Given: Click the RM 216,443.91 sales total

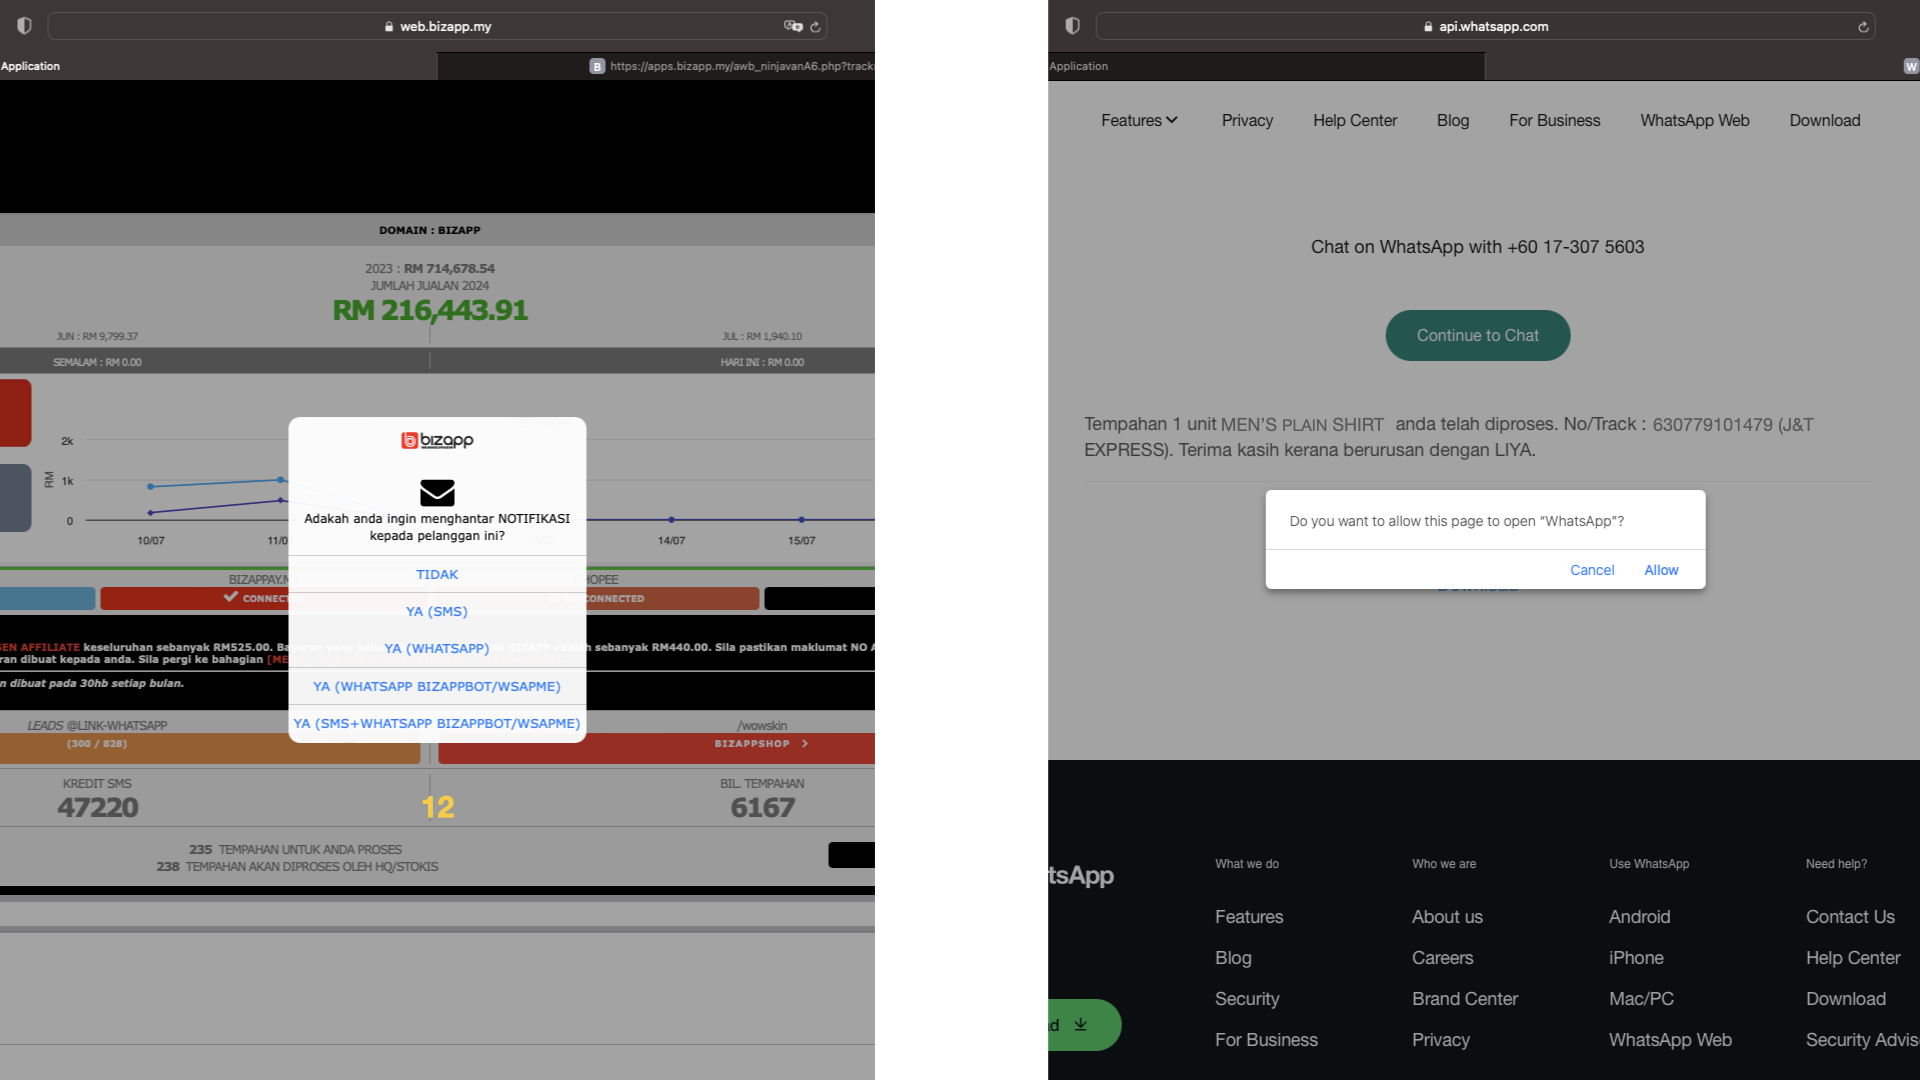Looking at the screenshot, I should (x=430, y=310).
